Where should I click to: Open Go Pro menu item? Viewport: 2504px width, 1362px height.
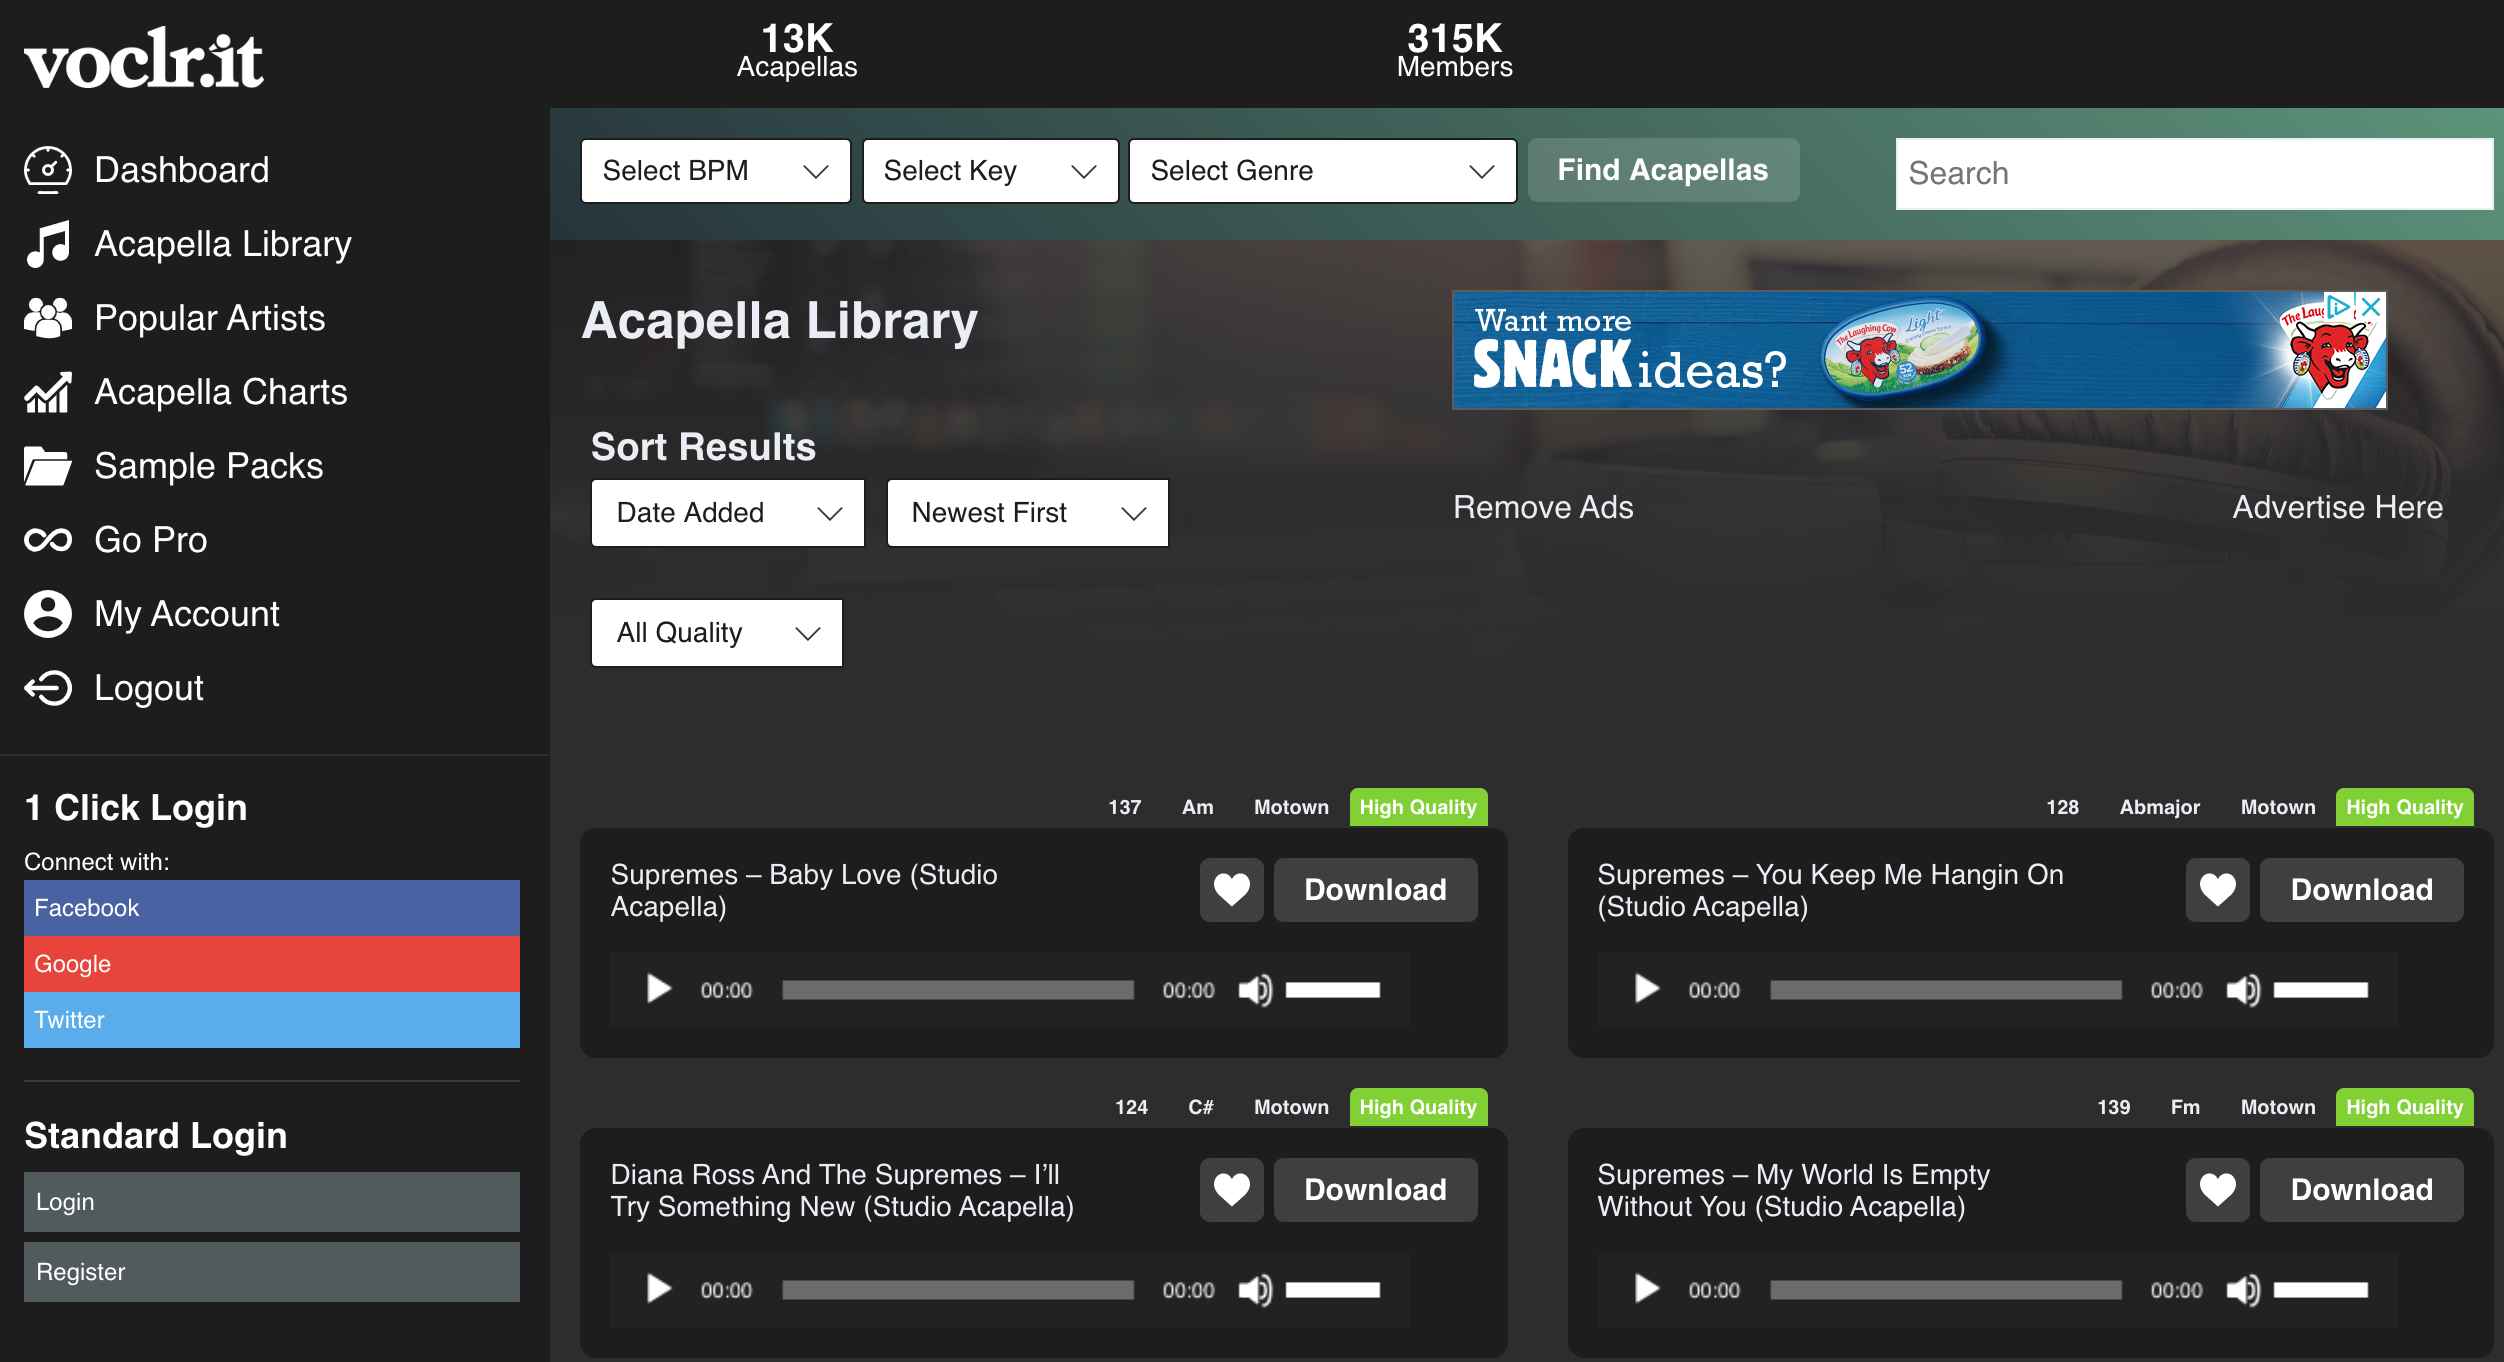coord(151,540)
